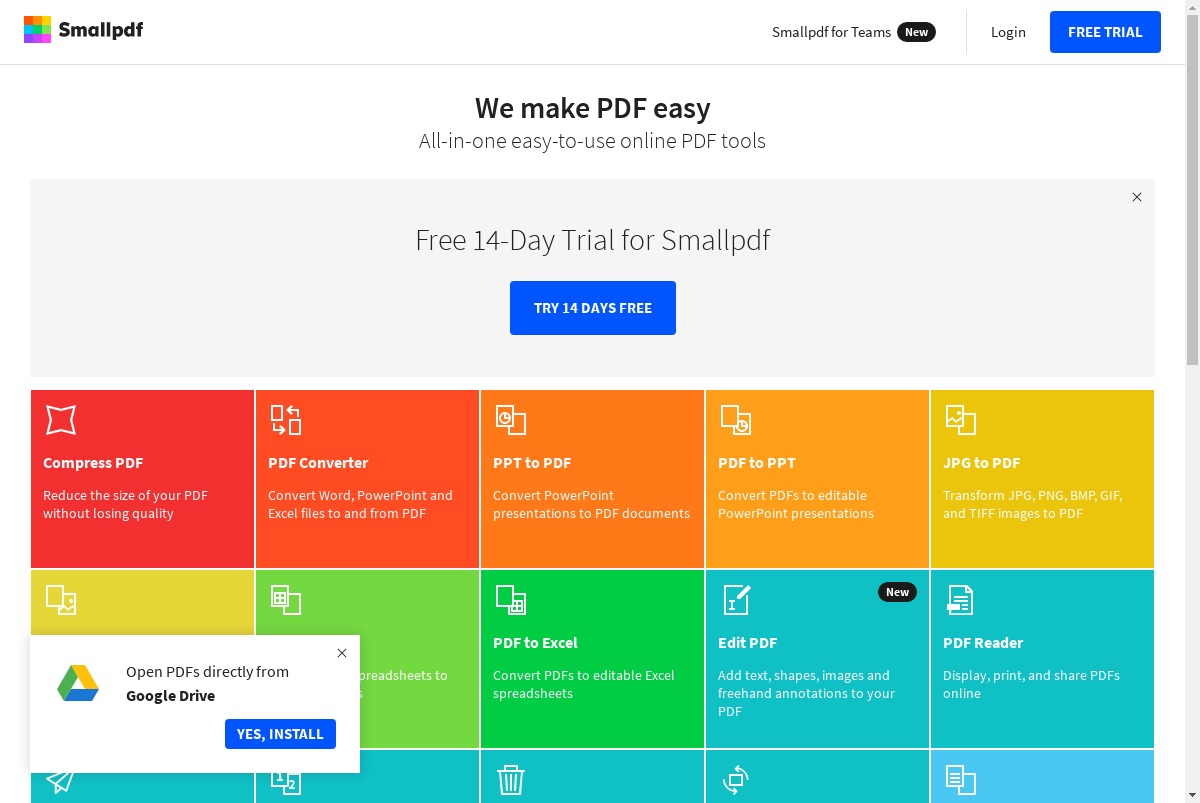
Task: Close the Google Drive install popup
Action: [x=342, y=653]
